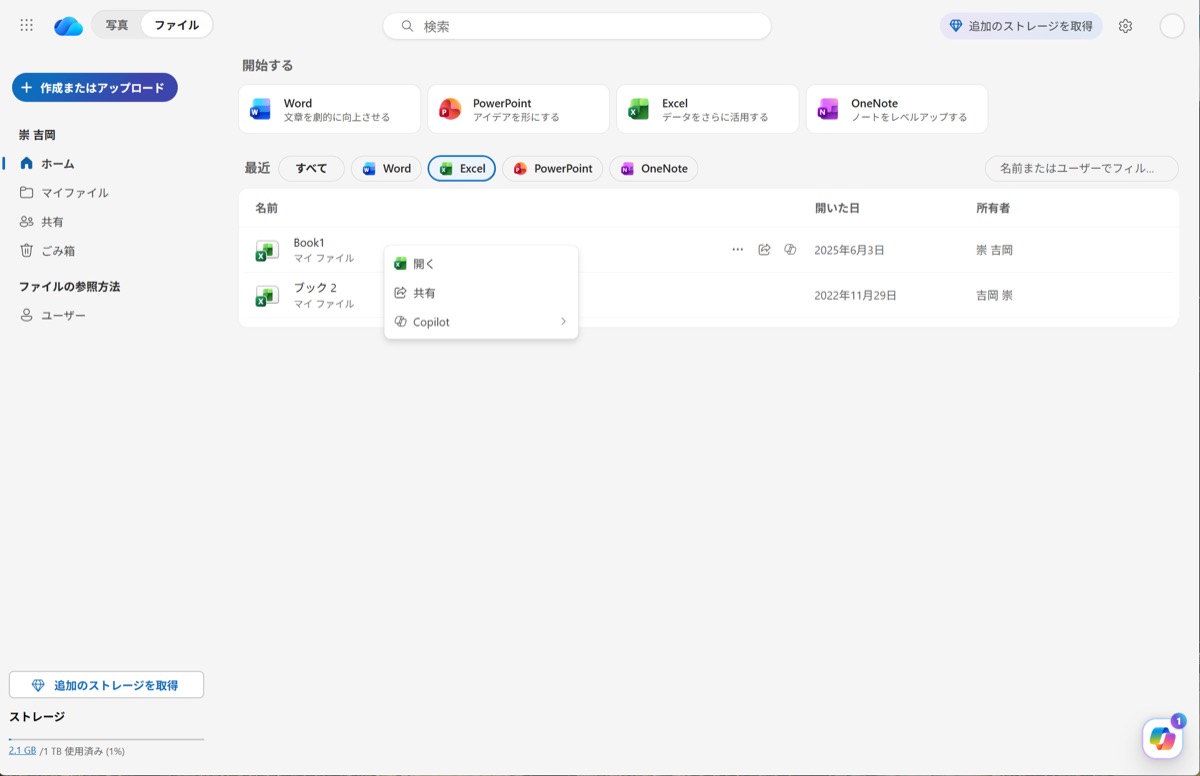Click the マイ ファイル location under Book1
1200x776 pixels.
pyautogui.click(x=323, y=258)
